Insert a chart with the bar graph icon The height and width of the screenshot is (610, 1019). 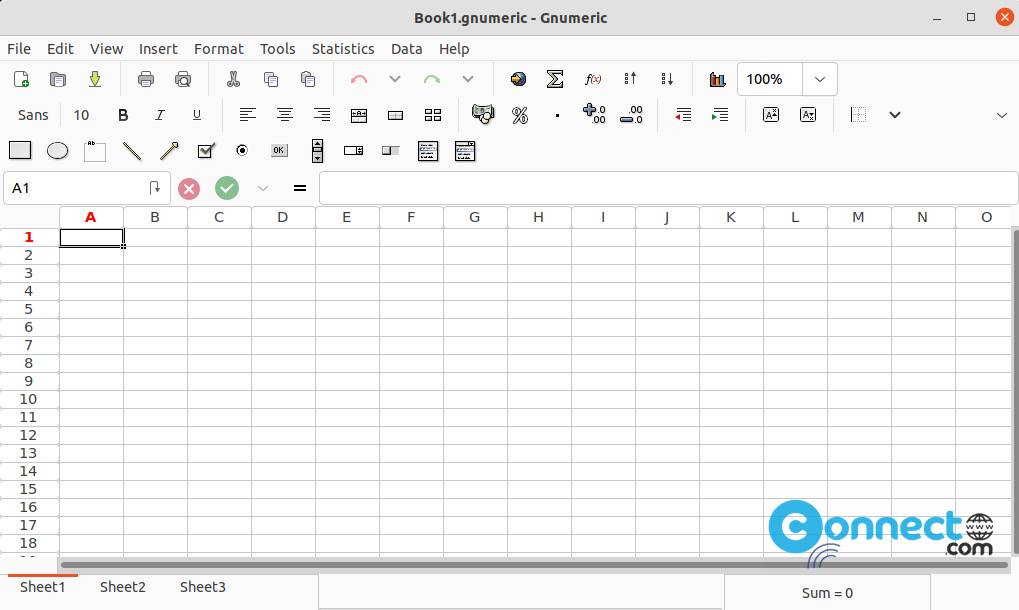click(717, 79)
